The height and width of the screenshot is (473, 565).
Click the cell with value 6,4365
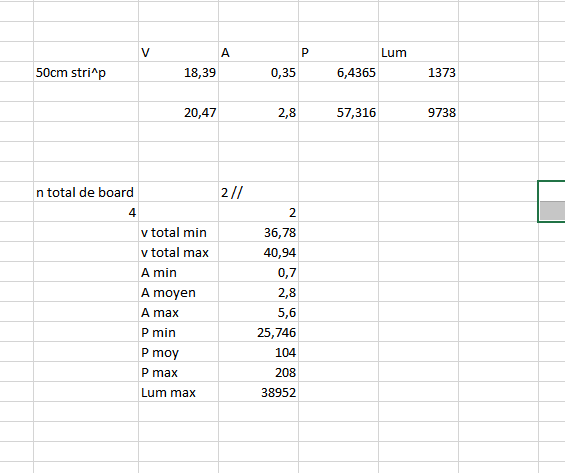[x=338, y=72]
